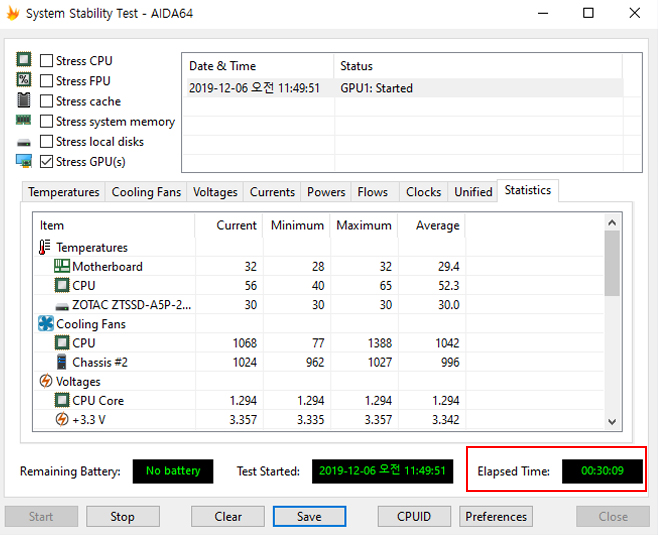Click the Status log column header
The width and height of the screenshot is (658, 535).
478,66
